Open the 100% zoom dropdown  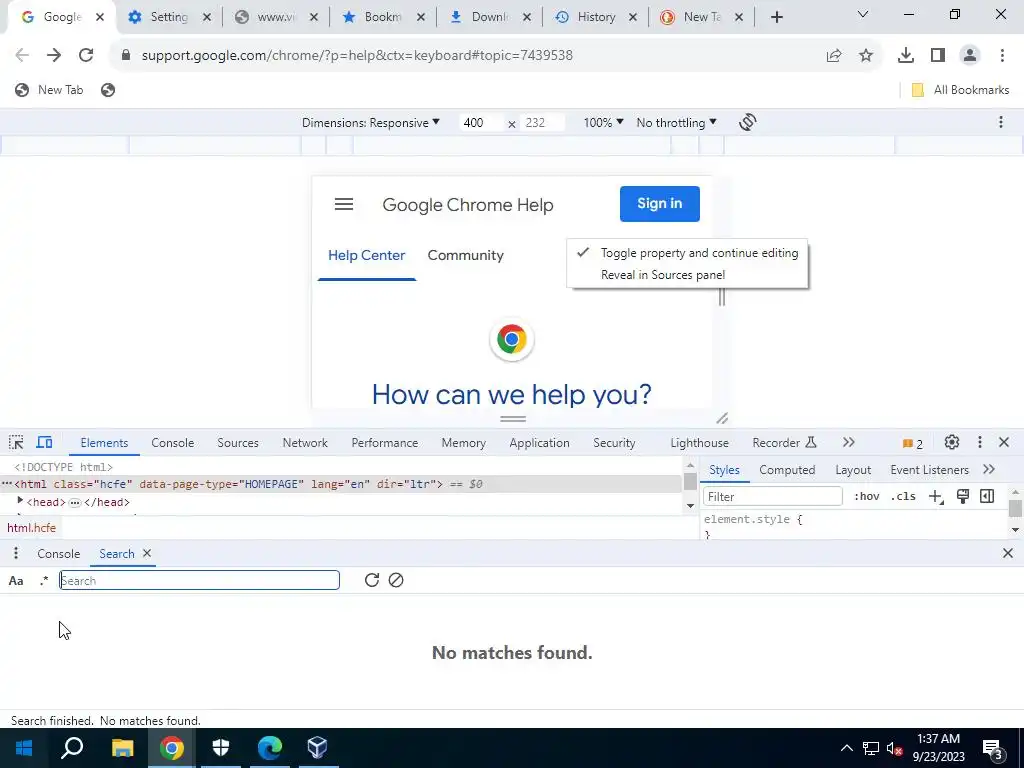coord(603,123)
